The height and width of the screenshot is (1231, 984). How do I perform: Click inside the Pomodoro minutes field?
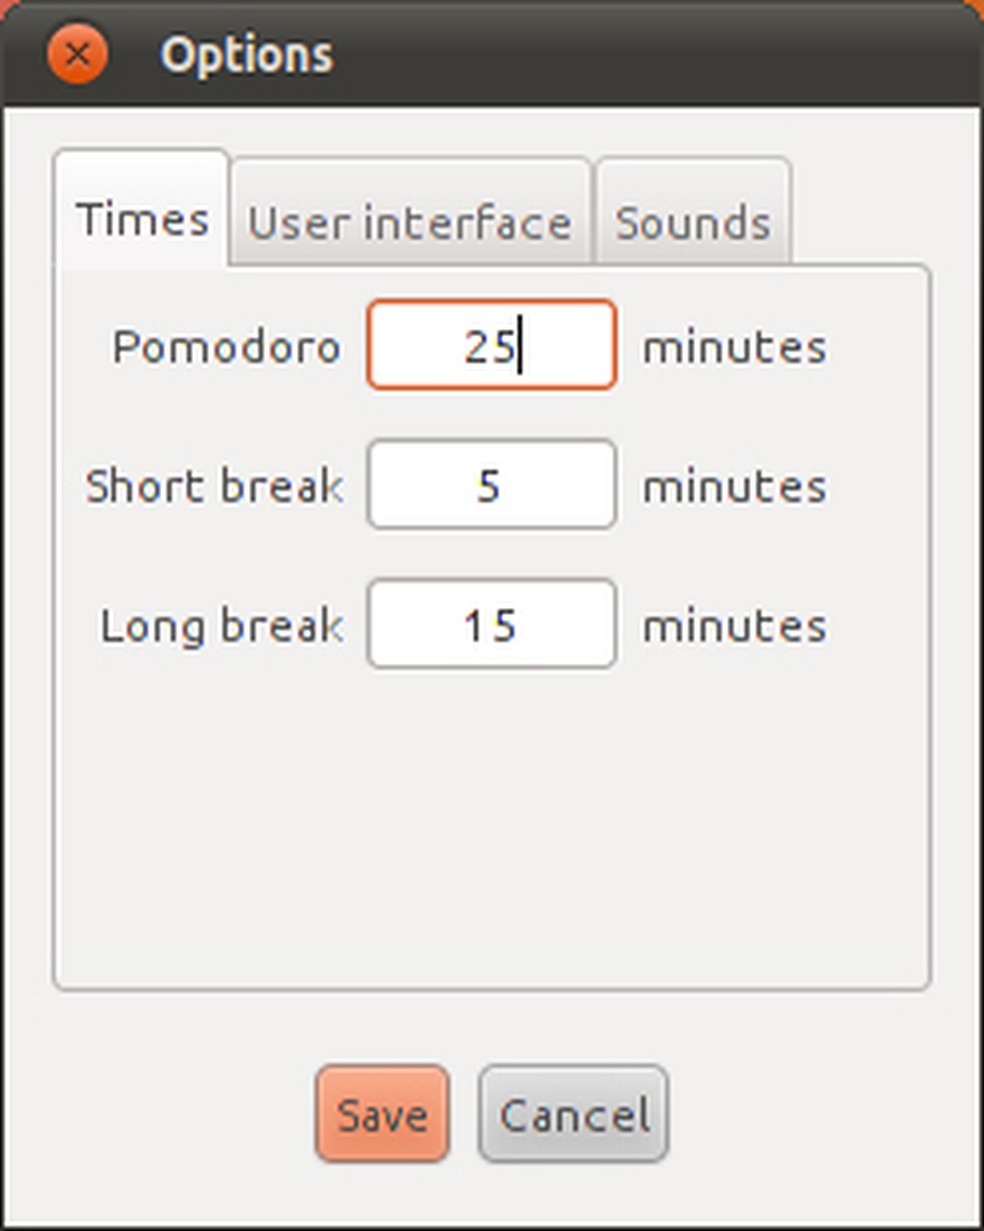[x=491, y=345]
